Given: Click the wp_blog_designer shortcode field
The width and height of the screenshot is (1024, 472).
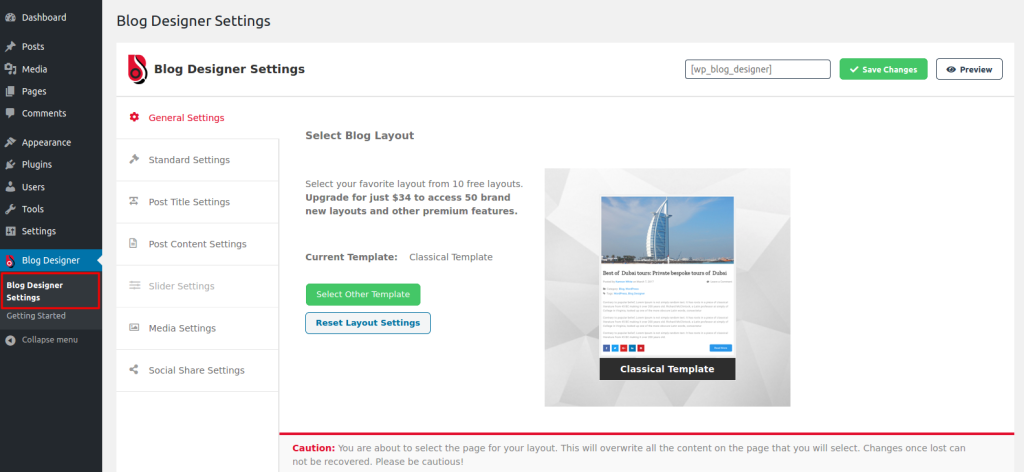Looking at the screenshot, I should pos(758,69).
